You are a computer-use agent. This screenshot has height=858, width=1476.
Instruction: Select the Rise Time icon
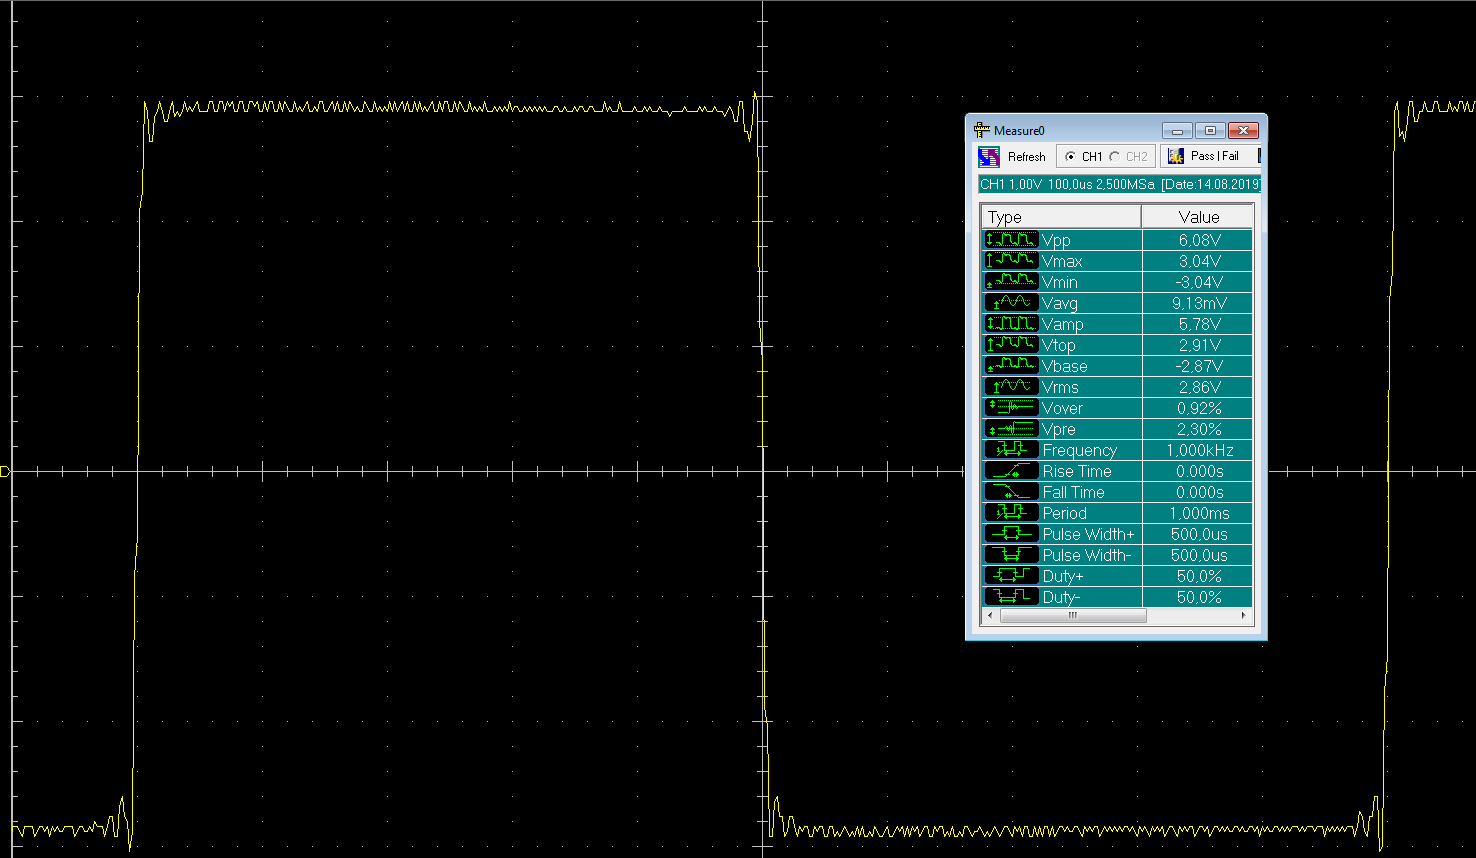(1011, 471)
